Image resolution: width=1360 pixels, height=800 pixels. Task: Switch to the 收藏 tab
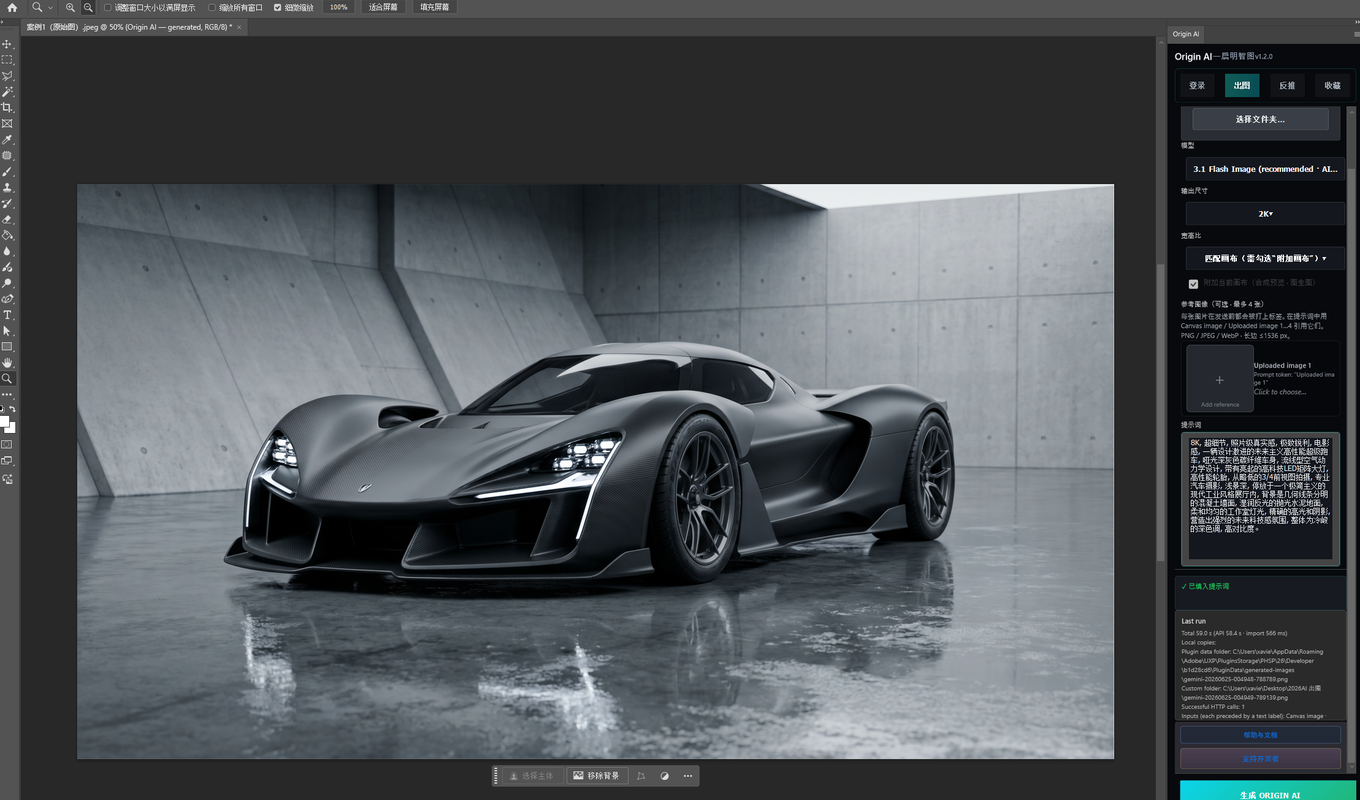click(1332, 85)
